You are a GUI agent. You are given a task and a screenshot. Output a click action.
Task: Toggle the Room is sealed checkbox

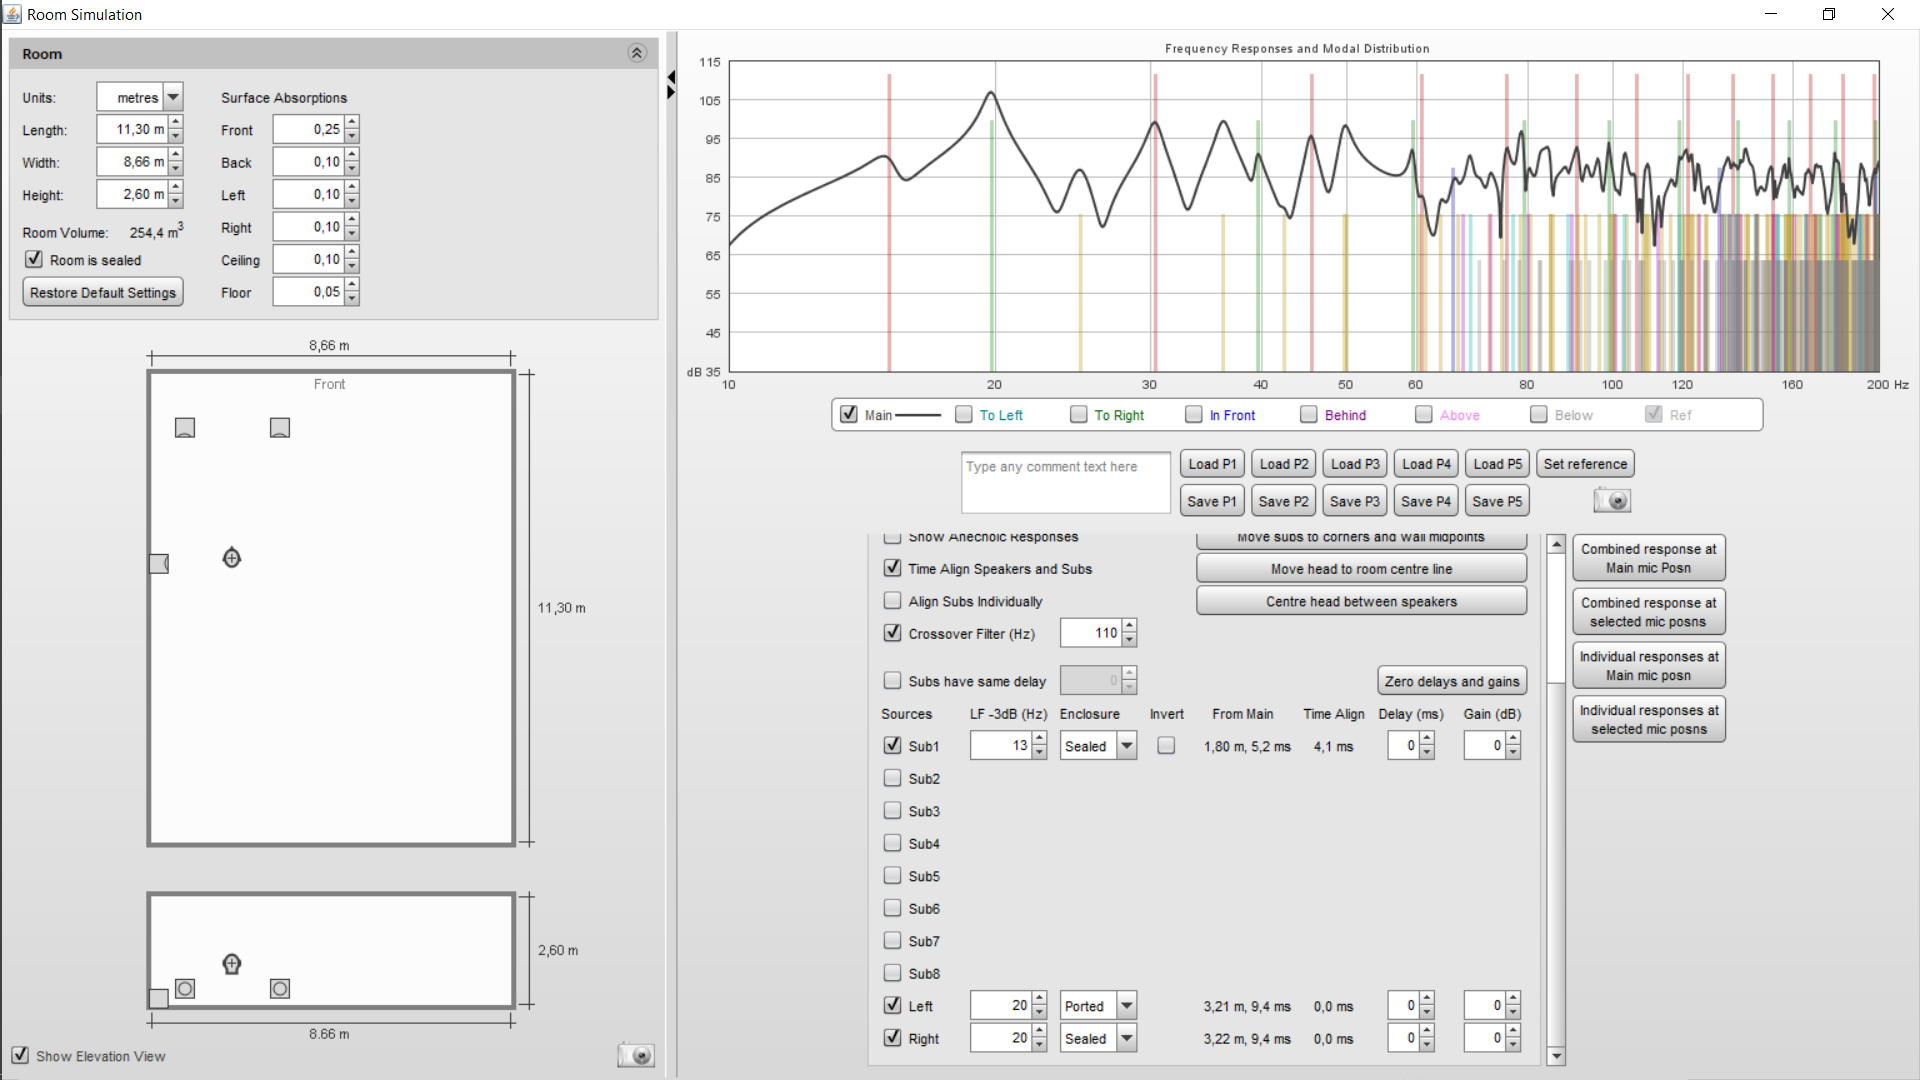[x=34, y=260]
